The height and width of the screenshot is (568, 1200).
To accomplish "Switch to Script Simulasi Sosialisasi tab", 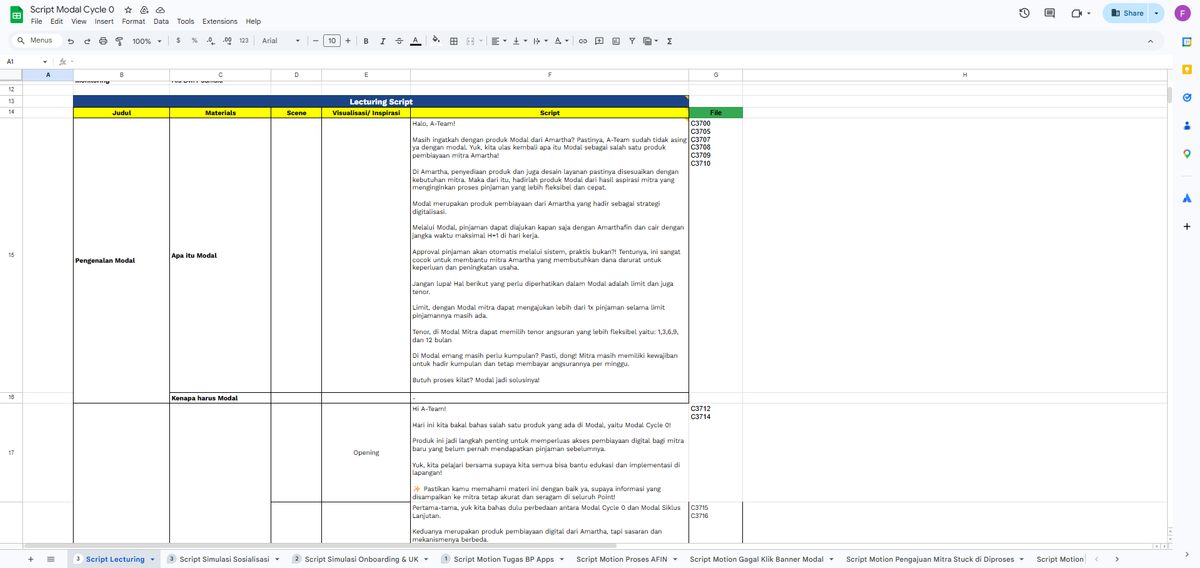I will click(223, 559).
